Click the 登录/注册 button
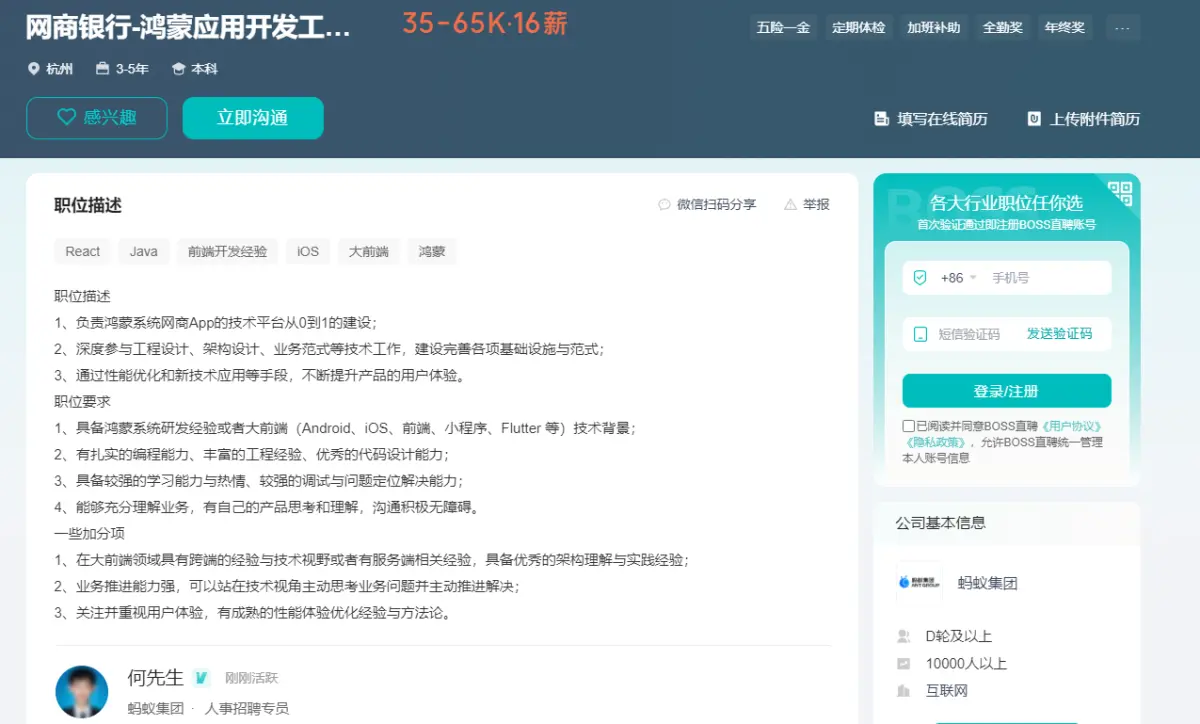This screenshot has width=1200, height=724. [1007, 391]
